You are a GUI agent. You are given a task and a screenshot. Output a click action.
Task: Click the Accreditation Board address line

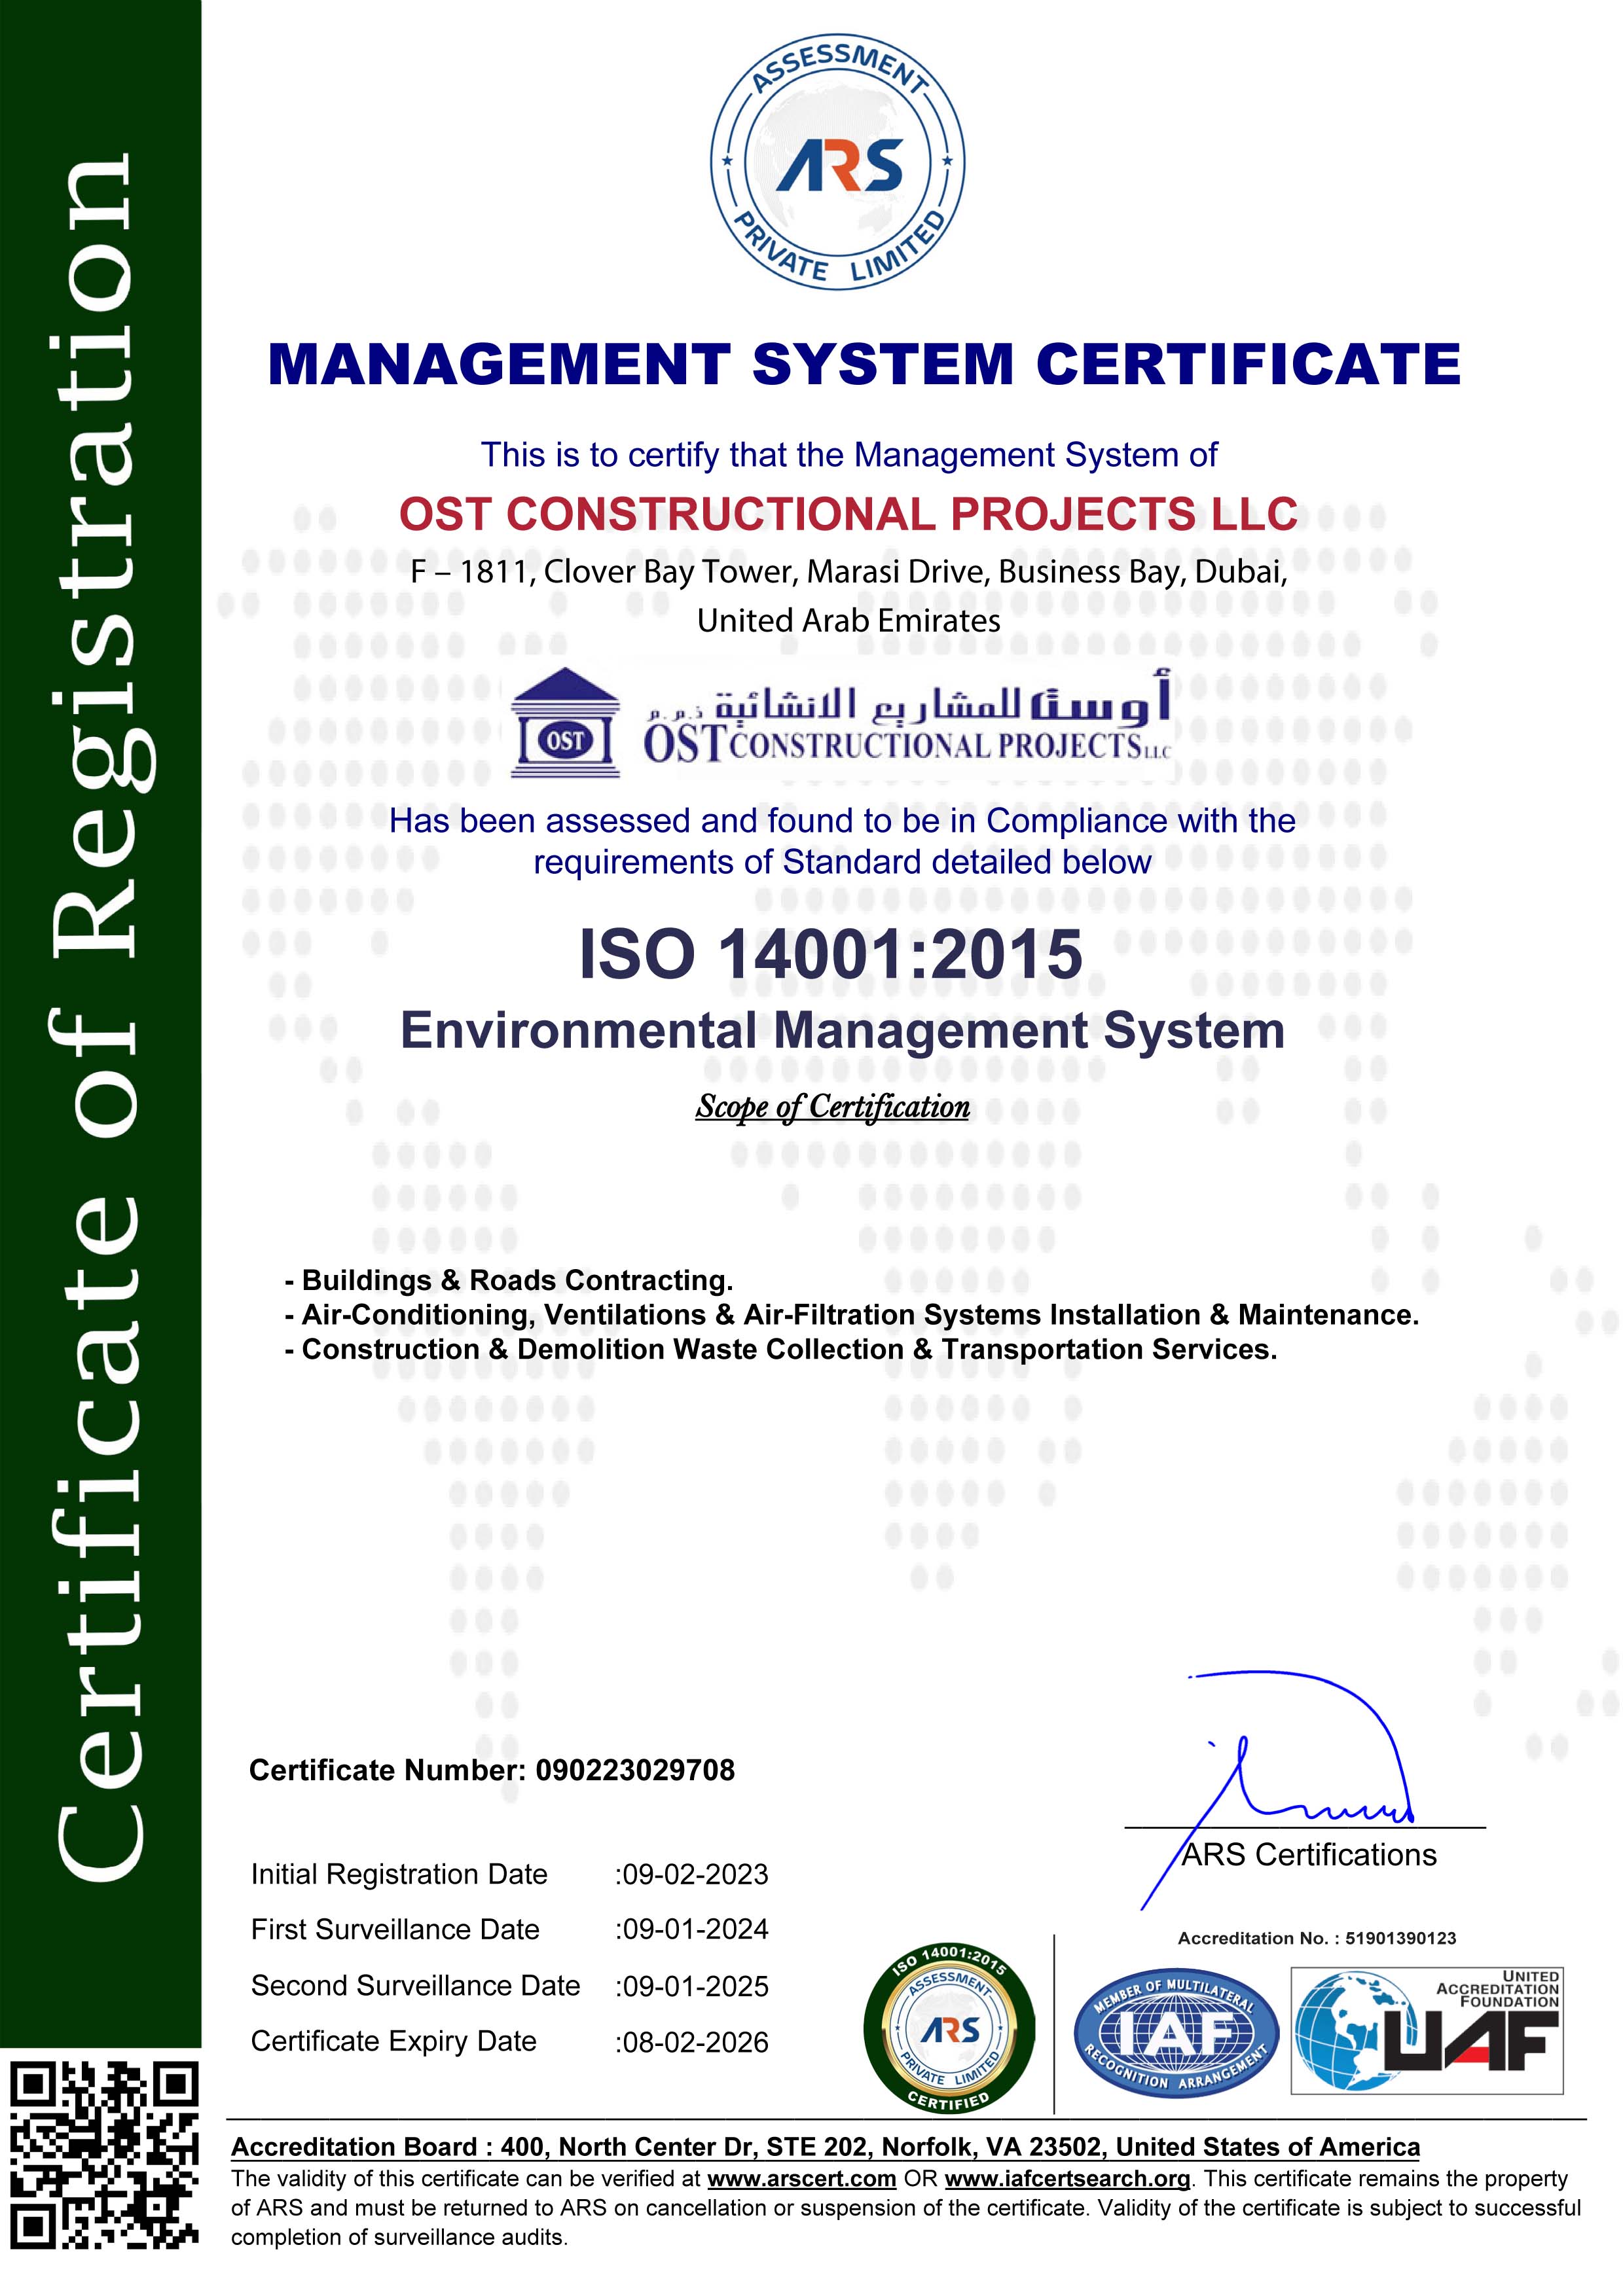[825, 2147]
